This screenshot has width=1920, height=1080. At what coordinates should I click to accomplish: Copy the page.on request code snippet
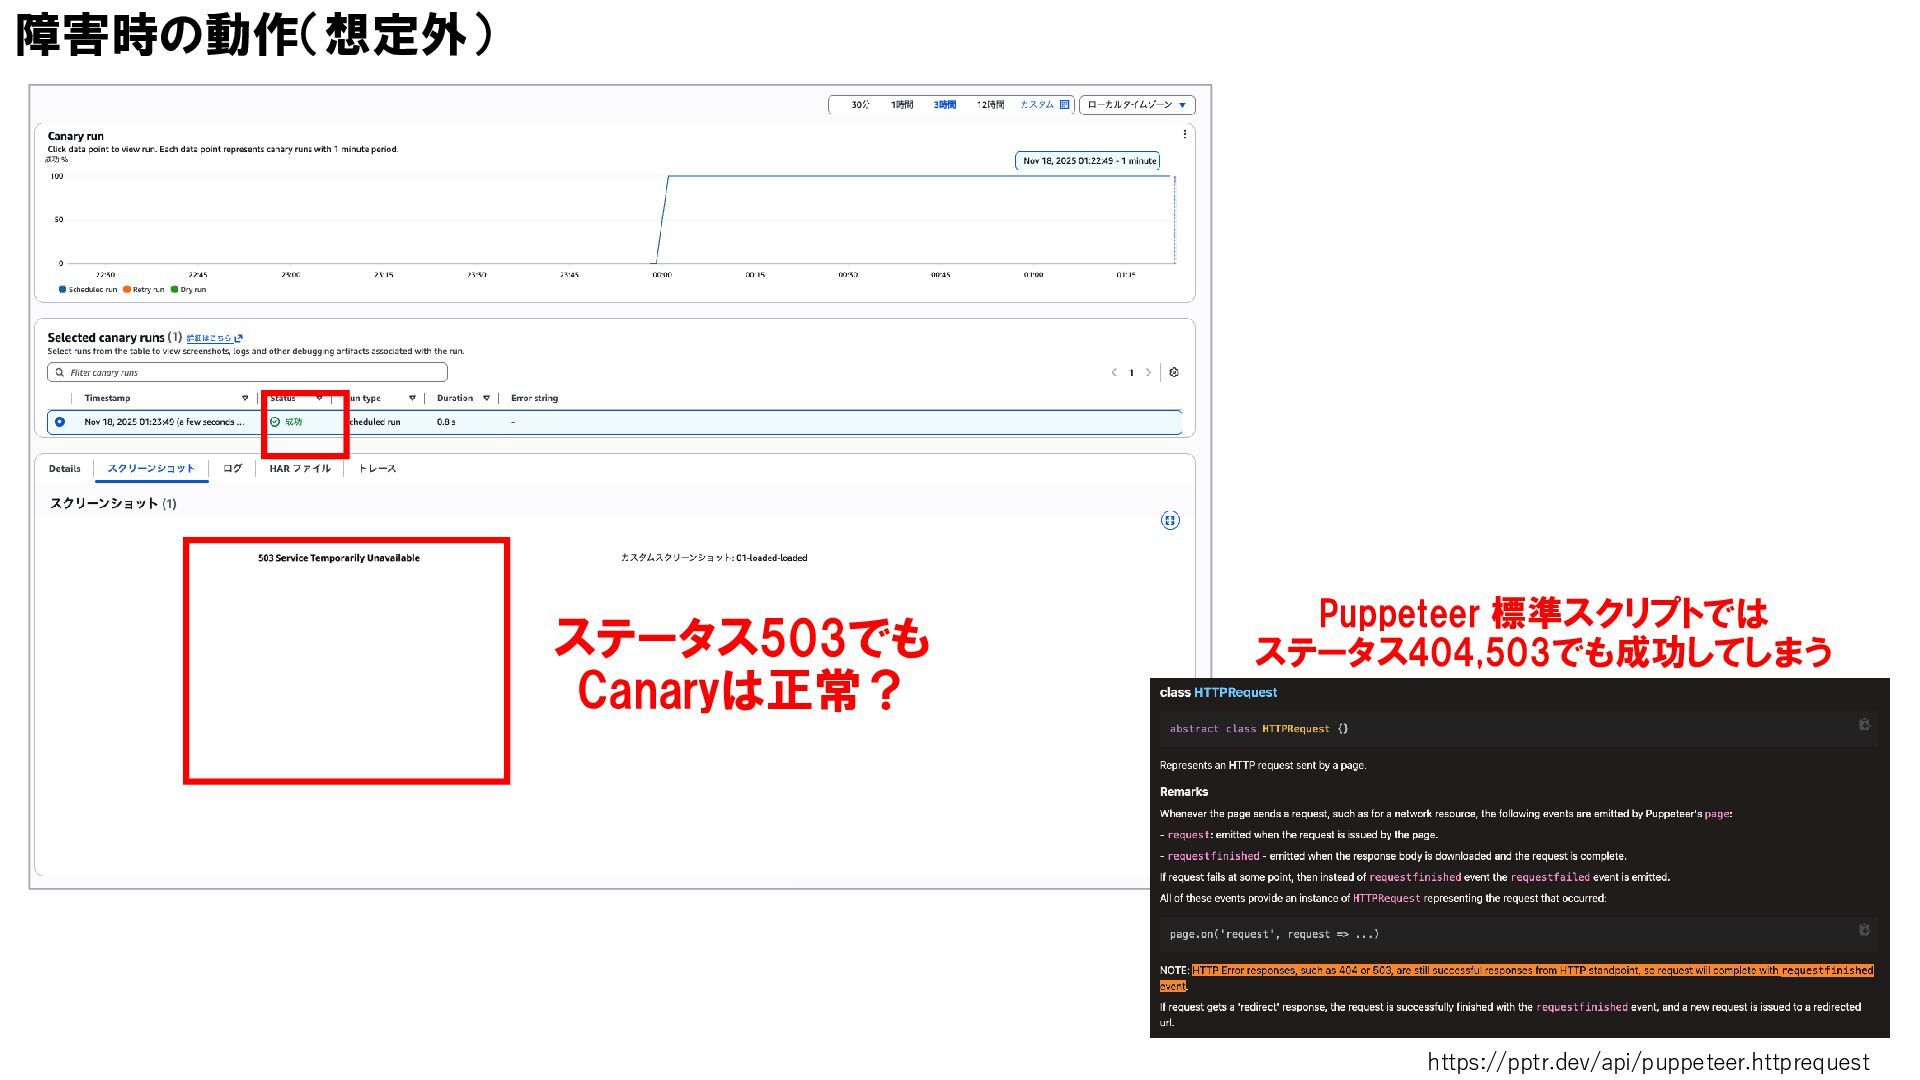click(x=1864, y=930)
